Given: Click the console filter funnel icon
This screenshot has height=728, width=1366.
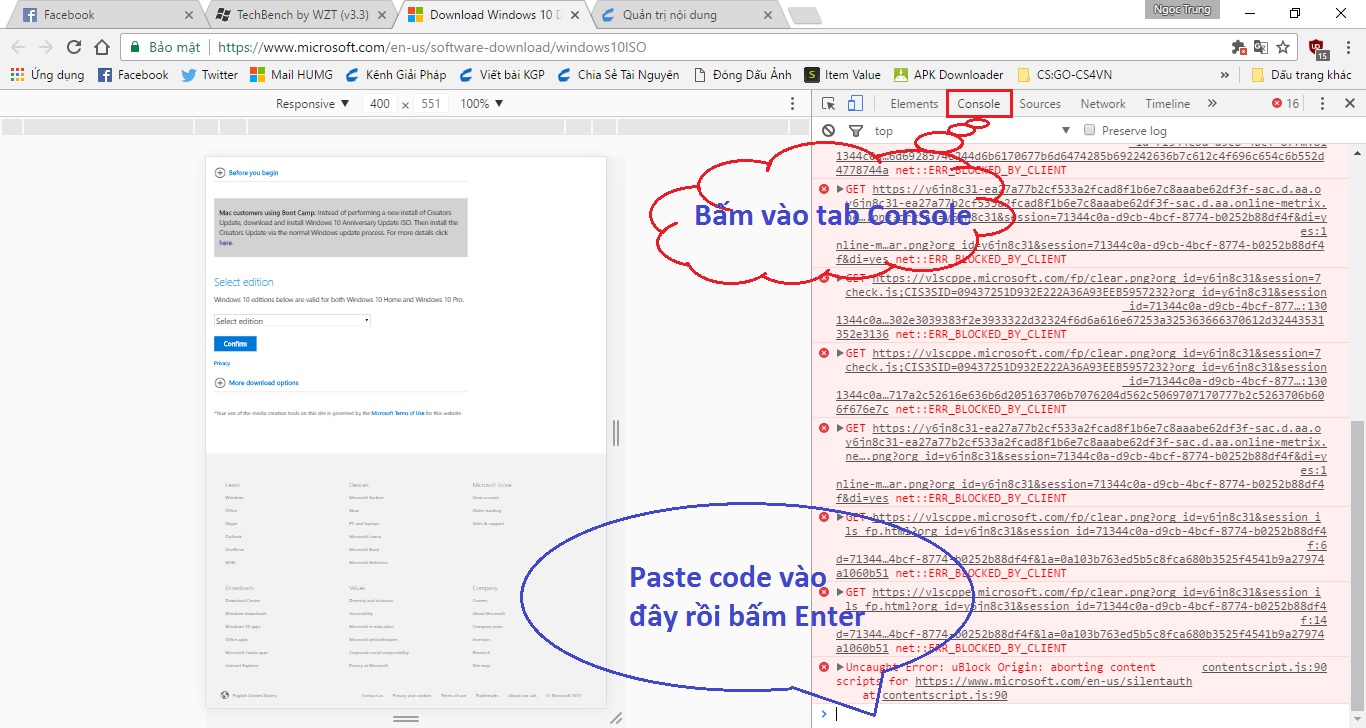Looking at the screenshot, I should pos(855,131).
